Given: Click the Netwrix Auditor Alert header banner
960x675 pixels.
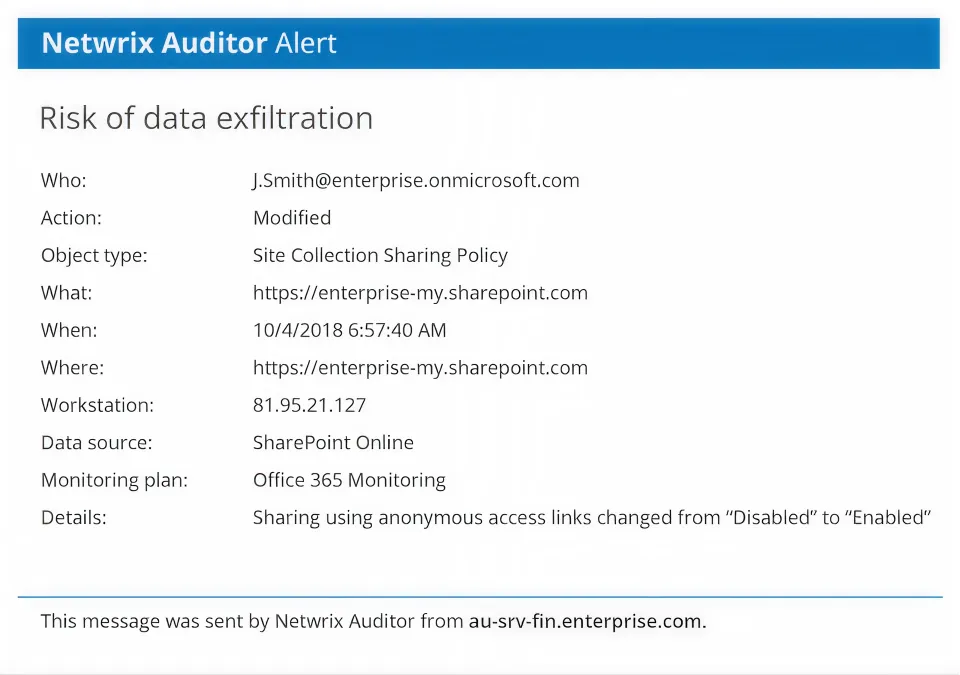Looking at the screenshot, I should [478, 43].
